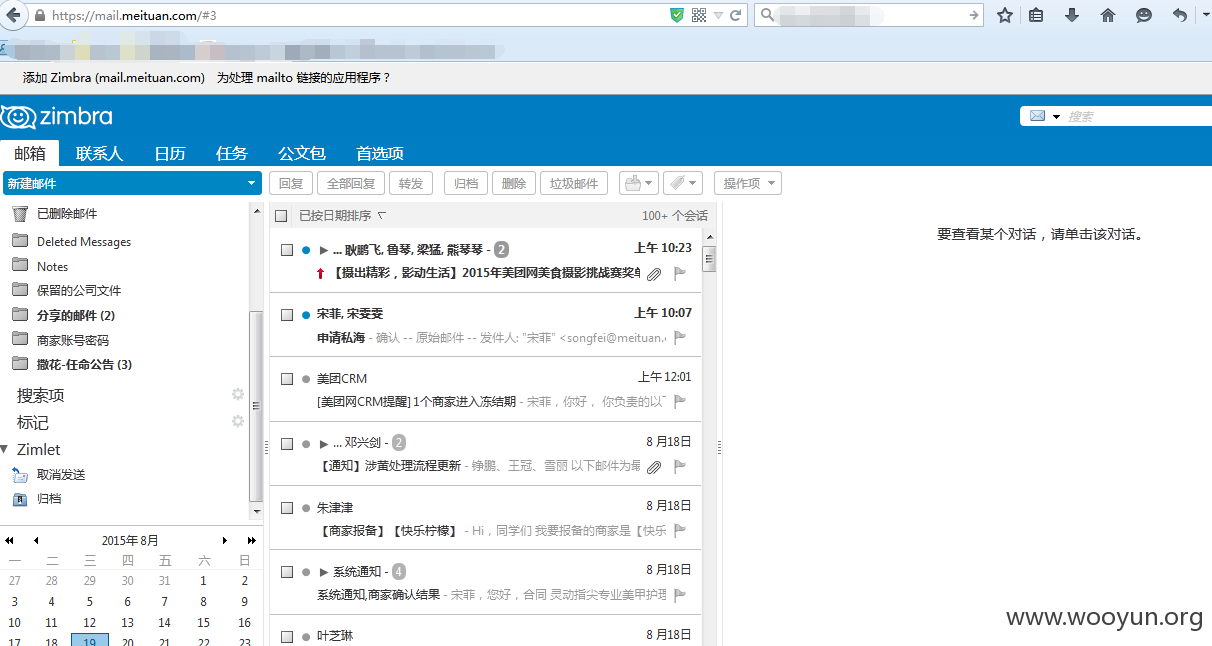Switch to the 日历 tab
The image size is (1212, 646).
coord(170,153)
